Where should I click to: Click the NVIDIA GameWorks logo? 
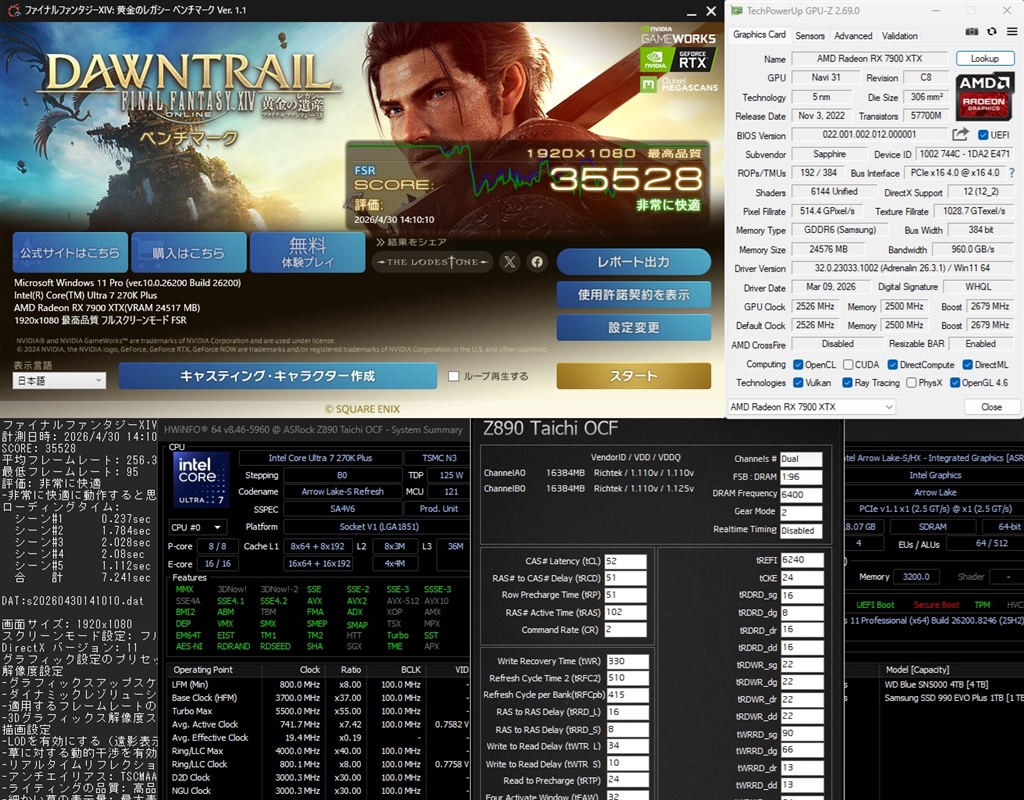click(x=679, y=35)
